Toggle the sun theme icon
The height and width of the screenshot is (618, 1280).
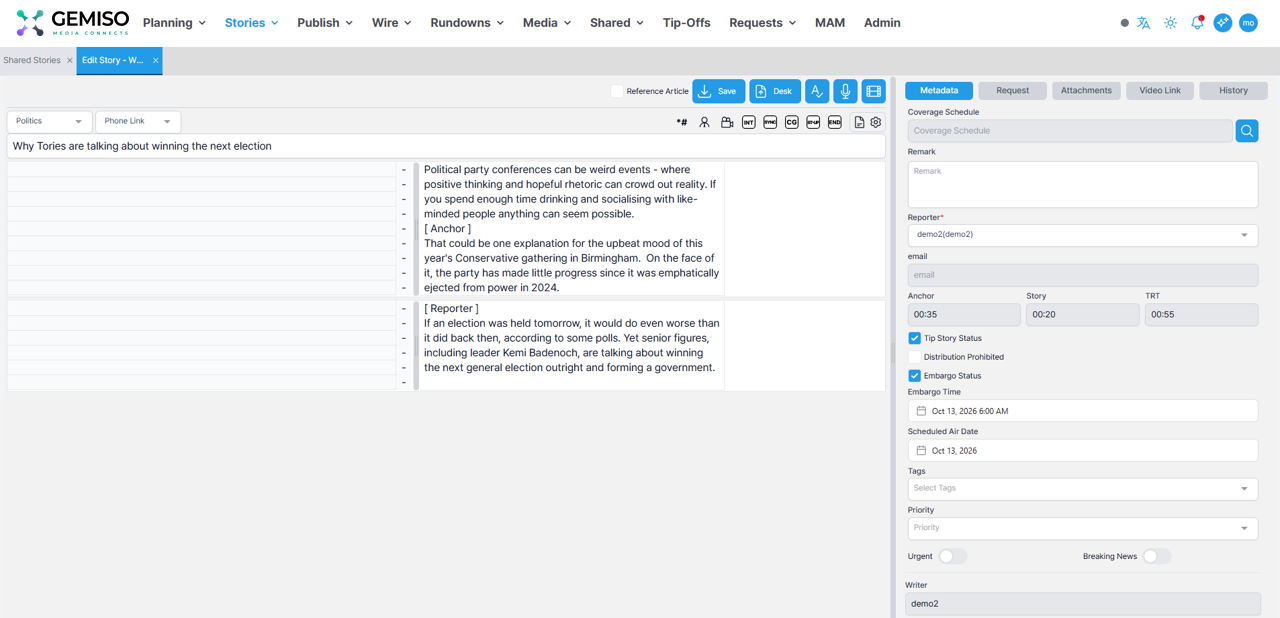pyautogui.click(x=1170, y=23)
